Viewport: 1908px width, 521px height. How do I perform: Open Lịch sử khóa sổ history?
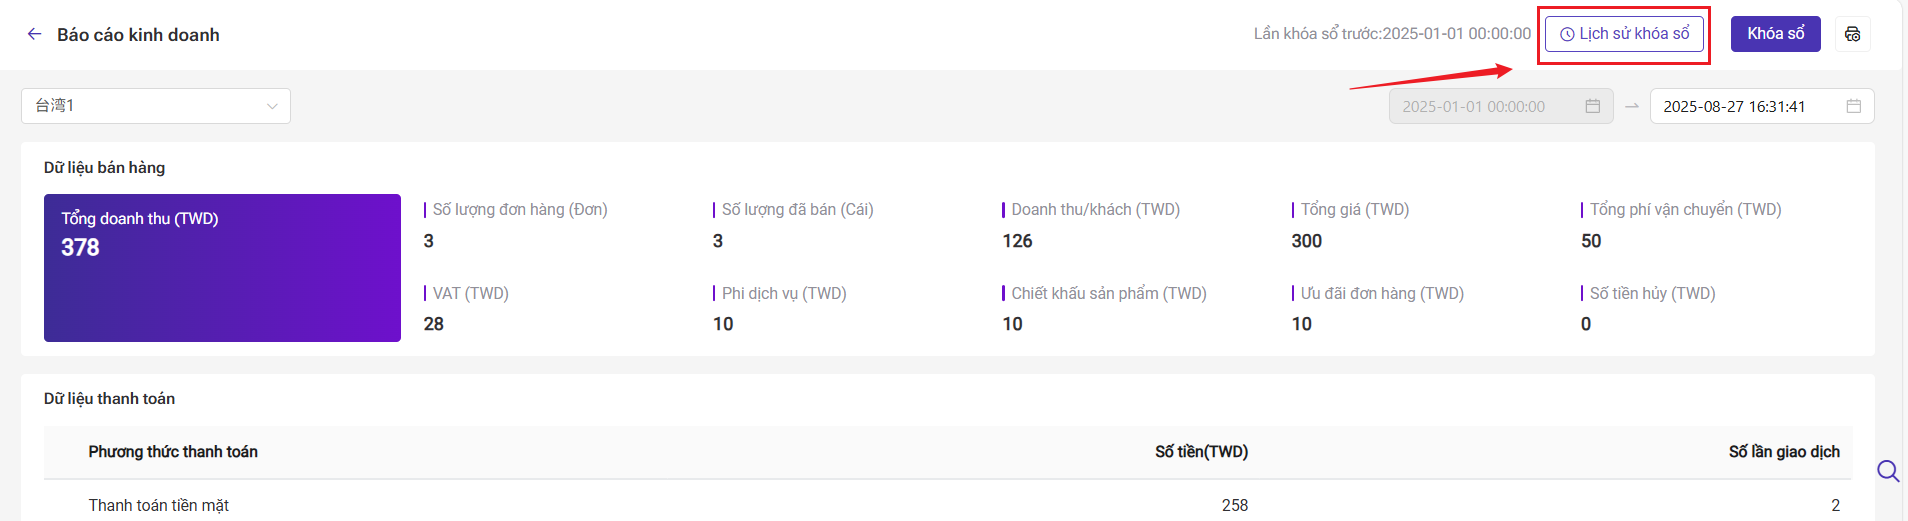coord(1624,34)
